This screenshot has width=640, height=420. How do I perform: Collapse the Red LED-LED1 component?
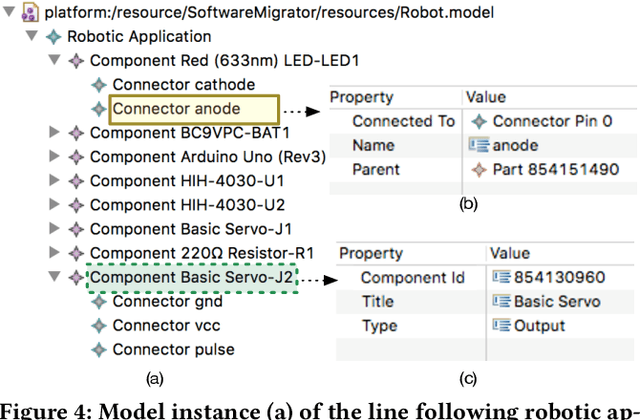click(55, 61)
